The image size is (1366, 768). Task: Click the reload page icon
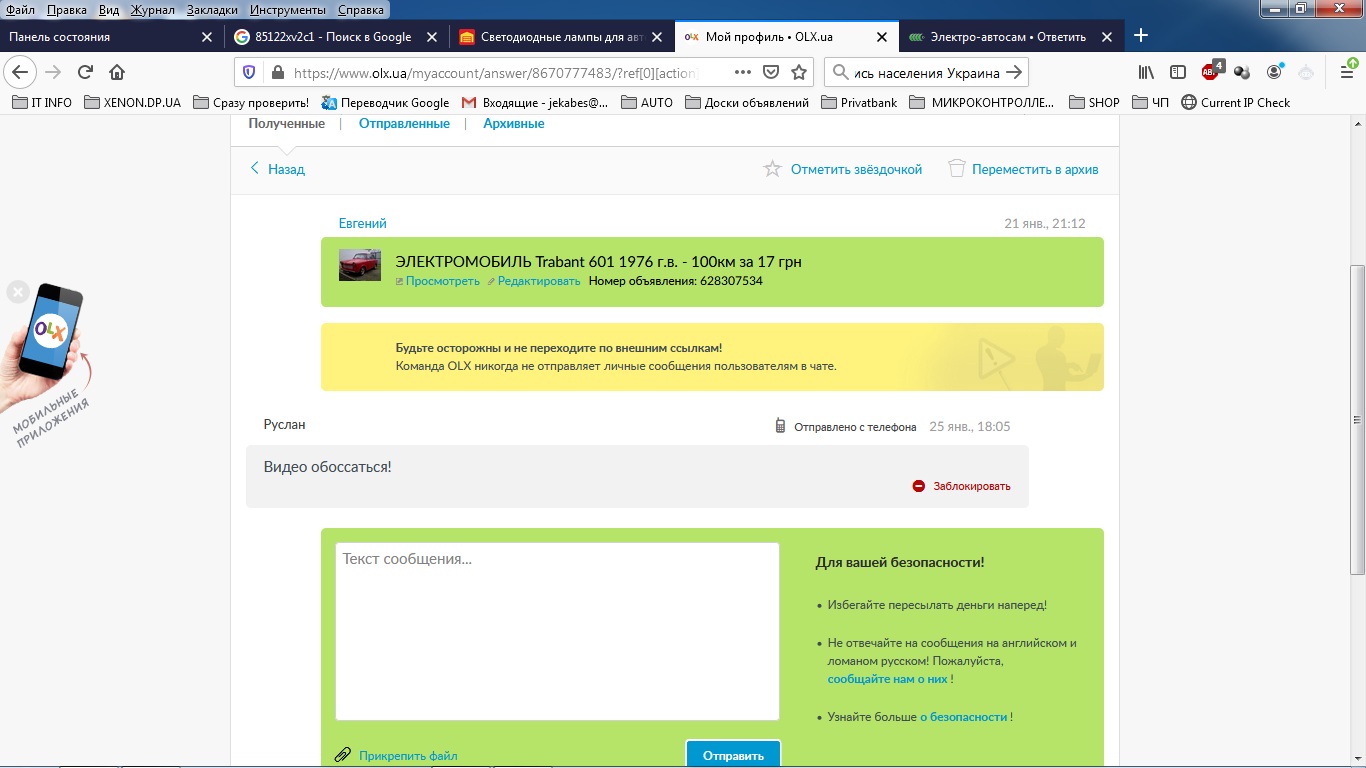pyautogui.click(x=85, y=72)
